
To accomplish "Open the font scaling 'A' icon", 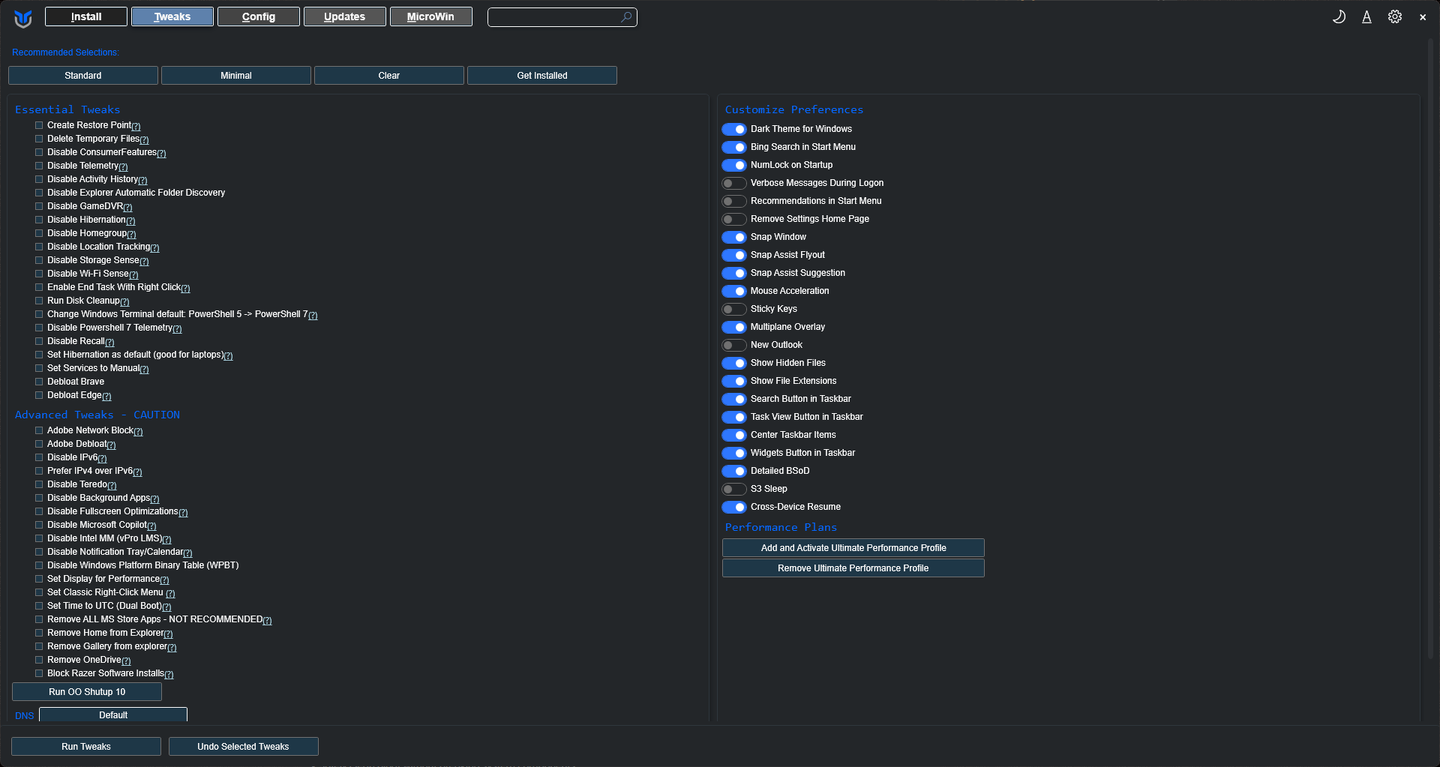I will click(1367, 17).
